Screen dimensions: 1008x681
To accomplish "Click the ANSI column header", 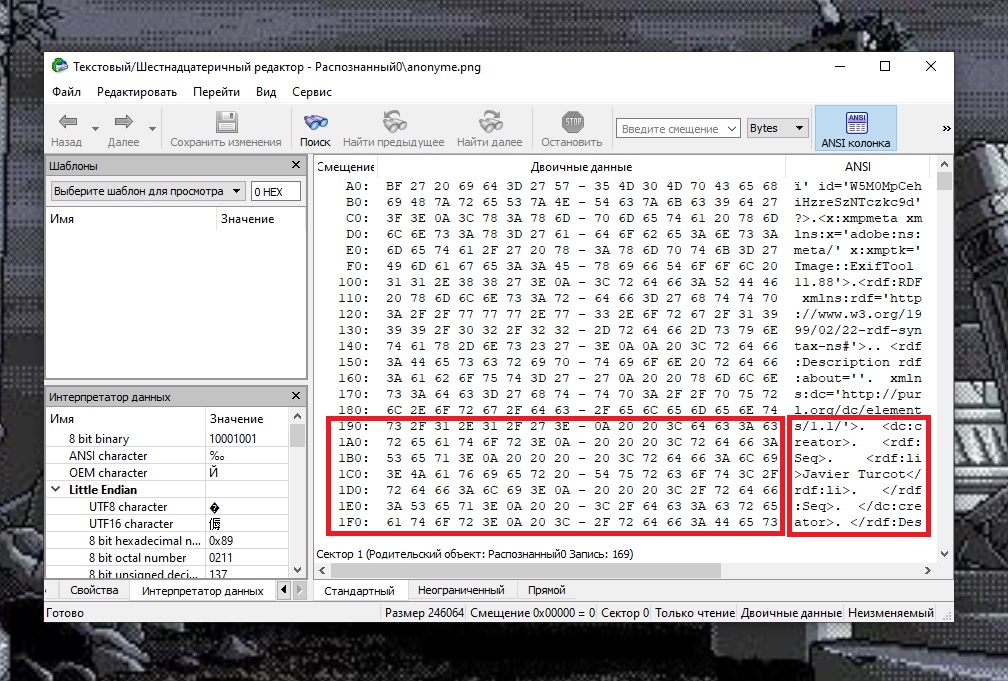I will (x=858, y=167).
